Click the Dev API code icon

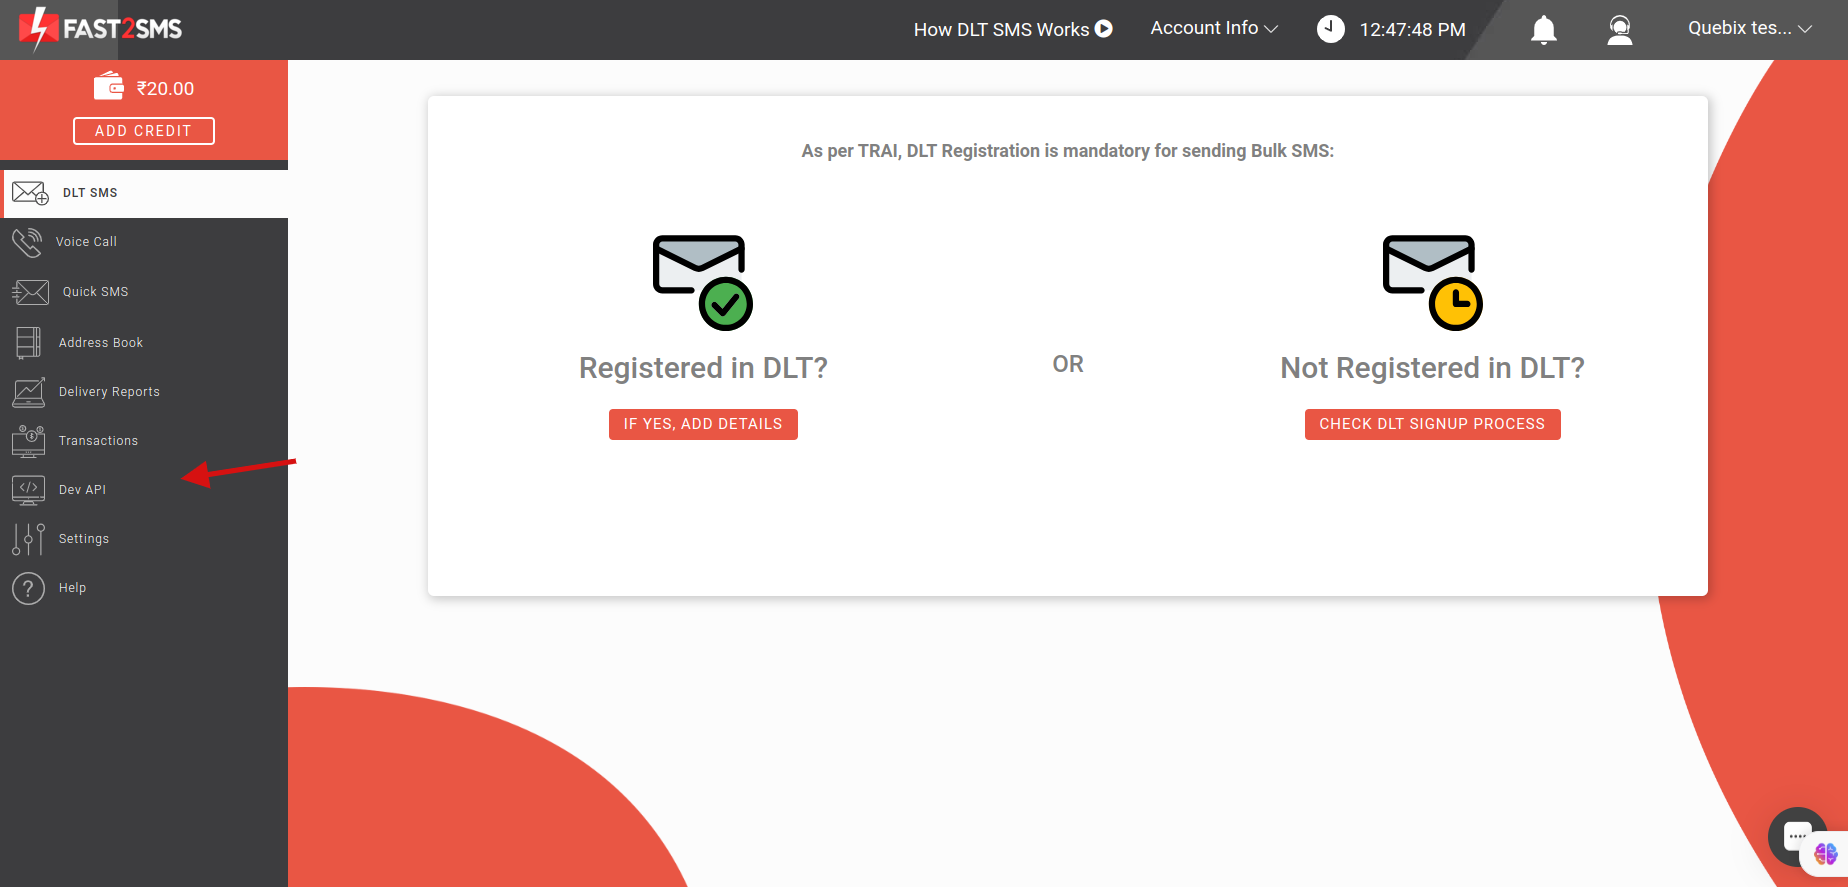click(28, 490)
